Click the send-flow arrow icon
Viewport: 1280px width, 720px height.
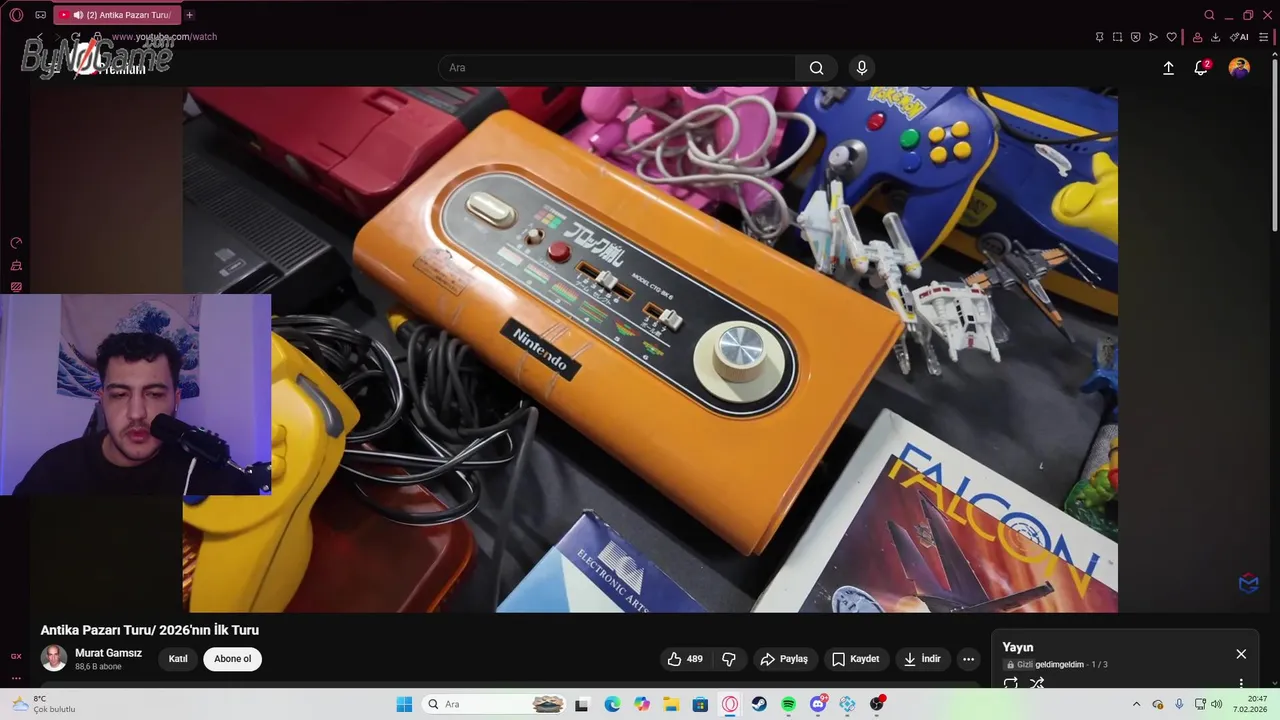coord(1153,37)
